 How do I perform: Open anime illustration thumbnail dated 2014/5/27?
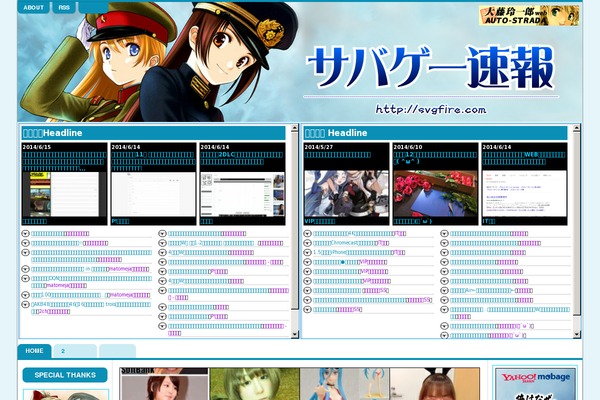tap(346, 193)
